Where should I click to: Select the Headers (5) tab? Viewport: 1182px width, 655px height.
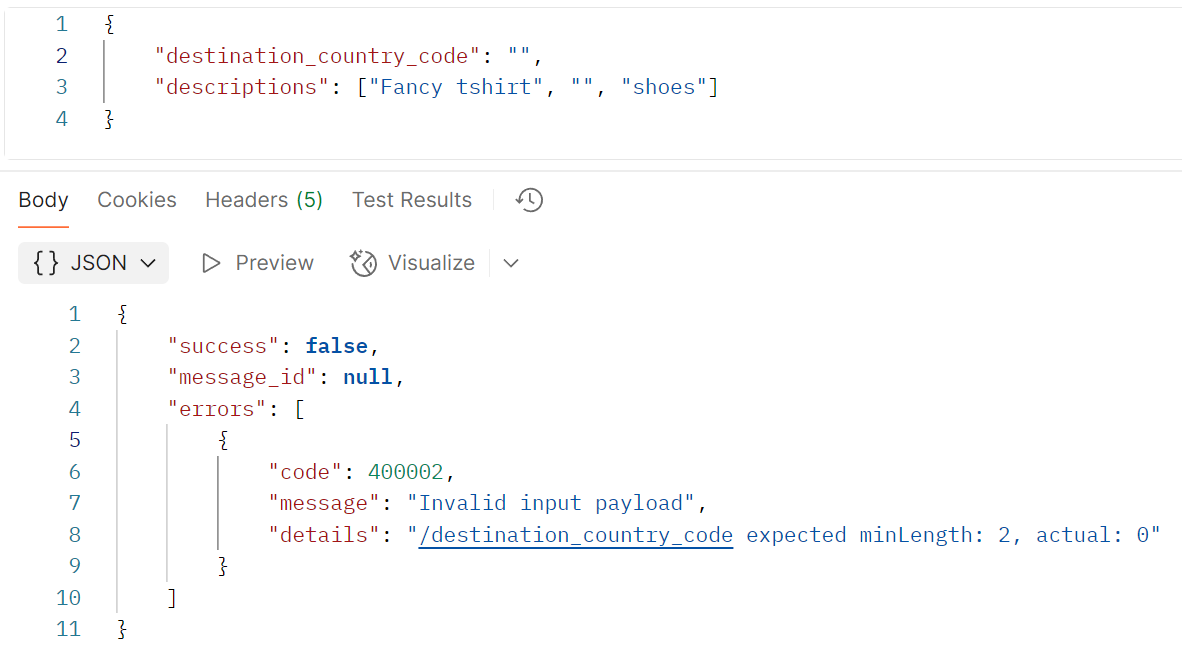click(264, 200)
